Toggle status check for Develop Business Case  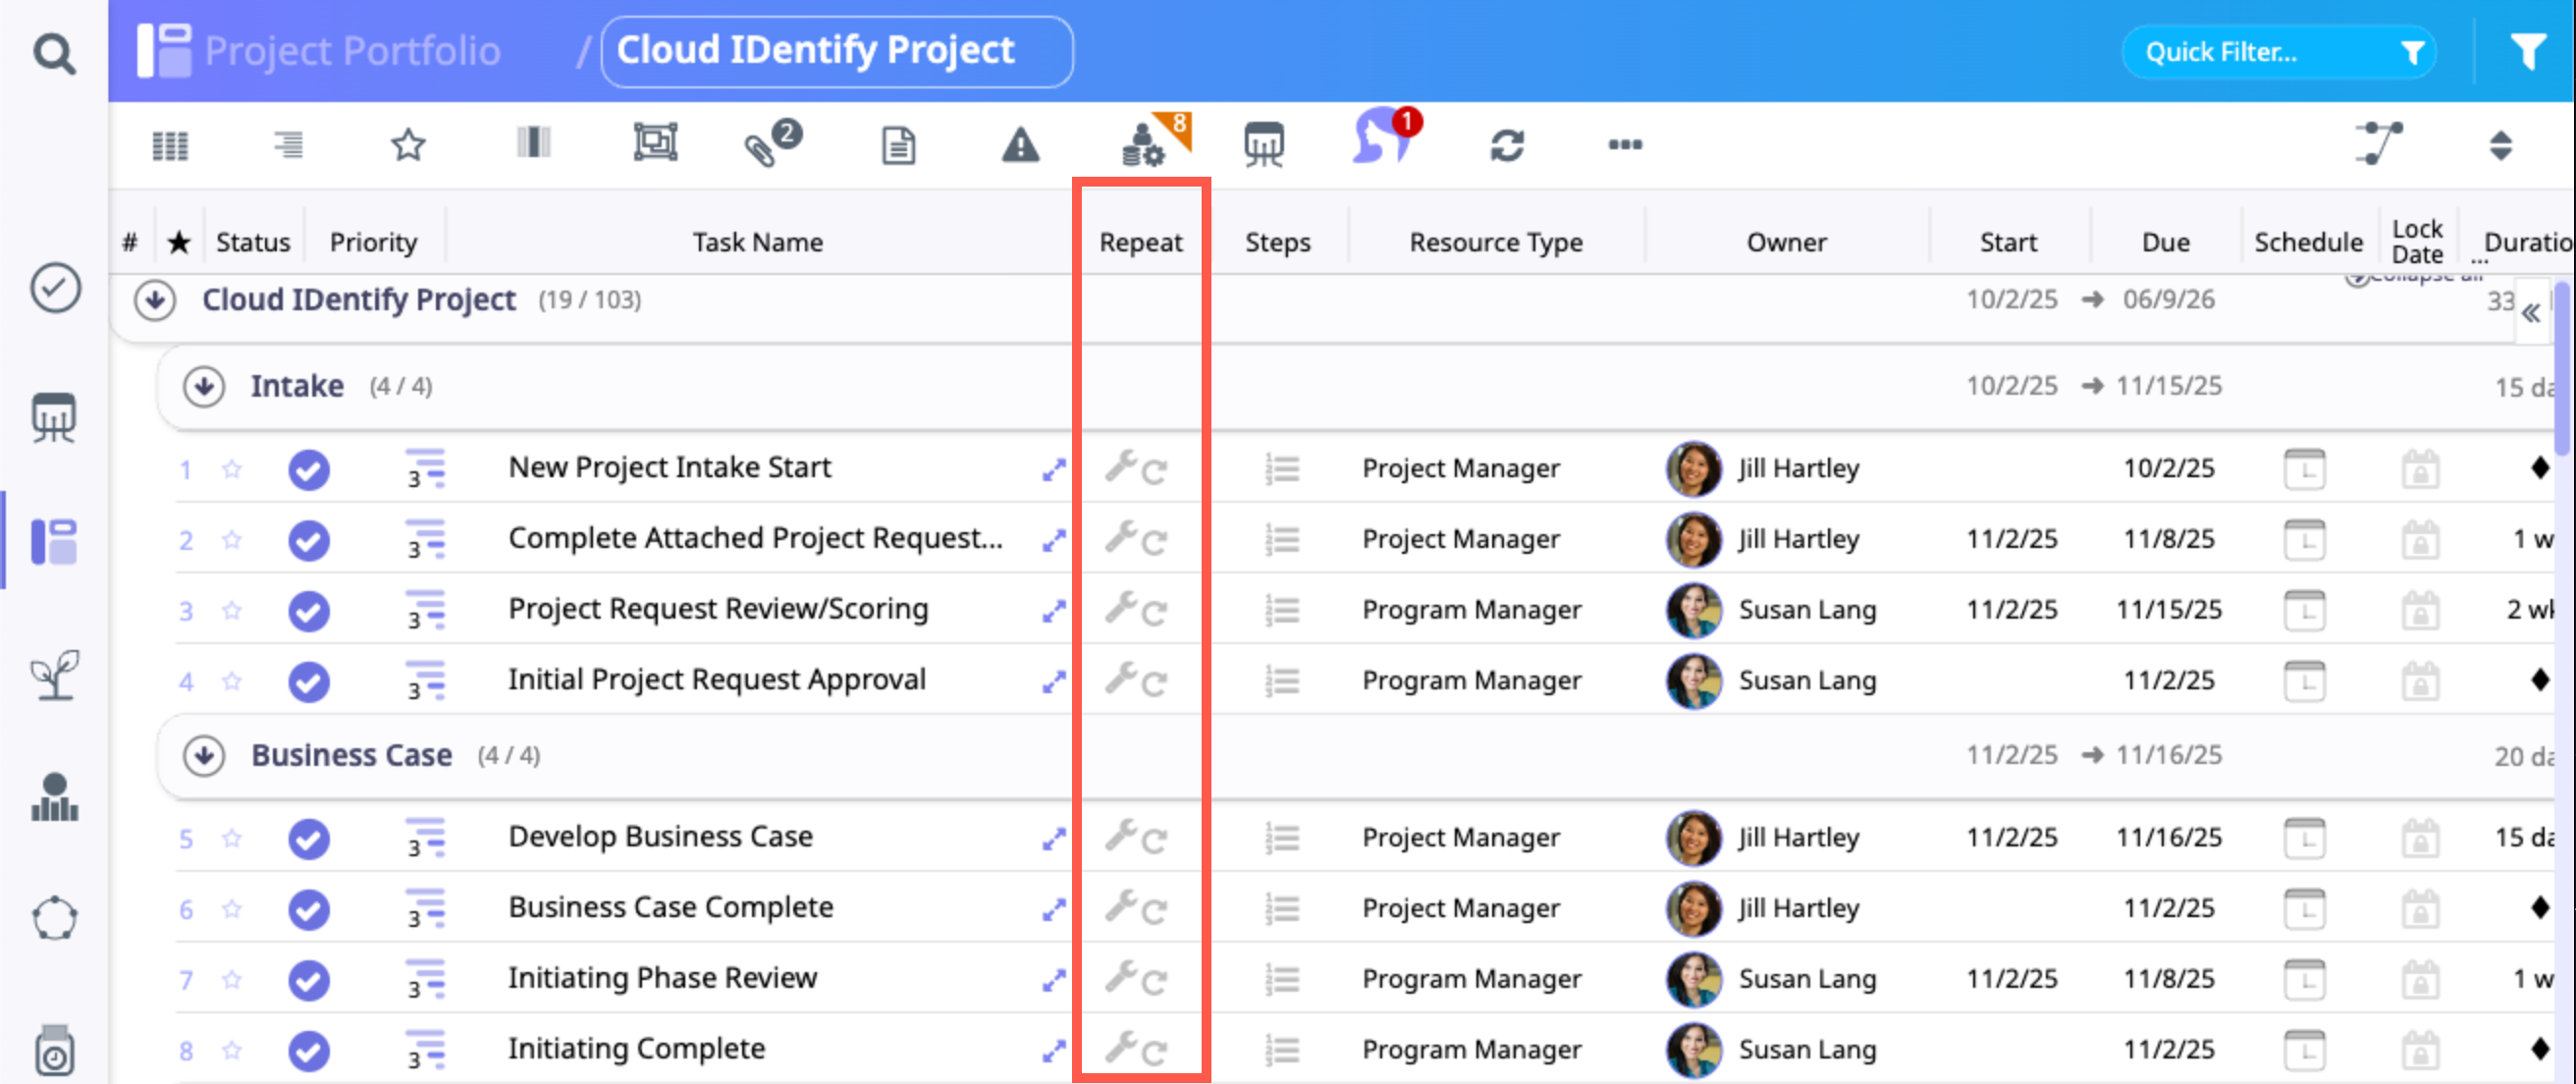tap(309, 838)
